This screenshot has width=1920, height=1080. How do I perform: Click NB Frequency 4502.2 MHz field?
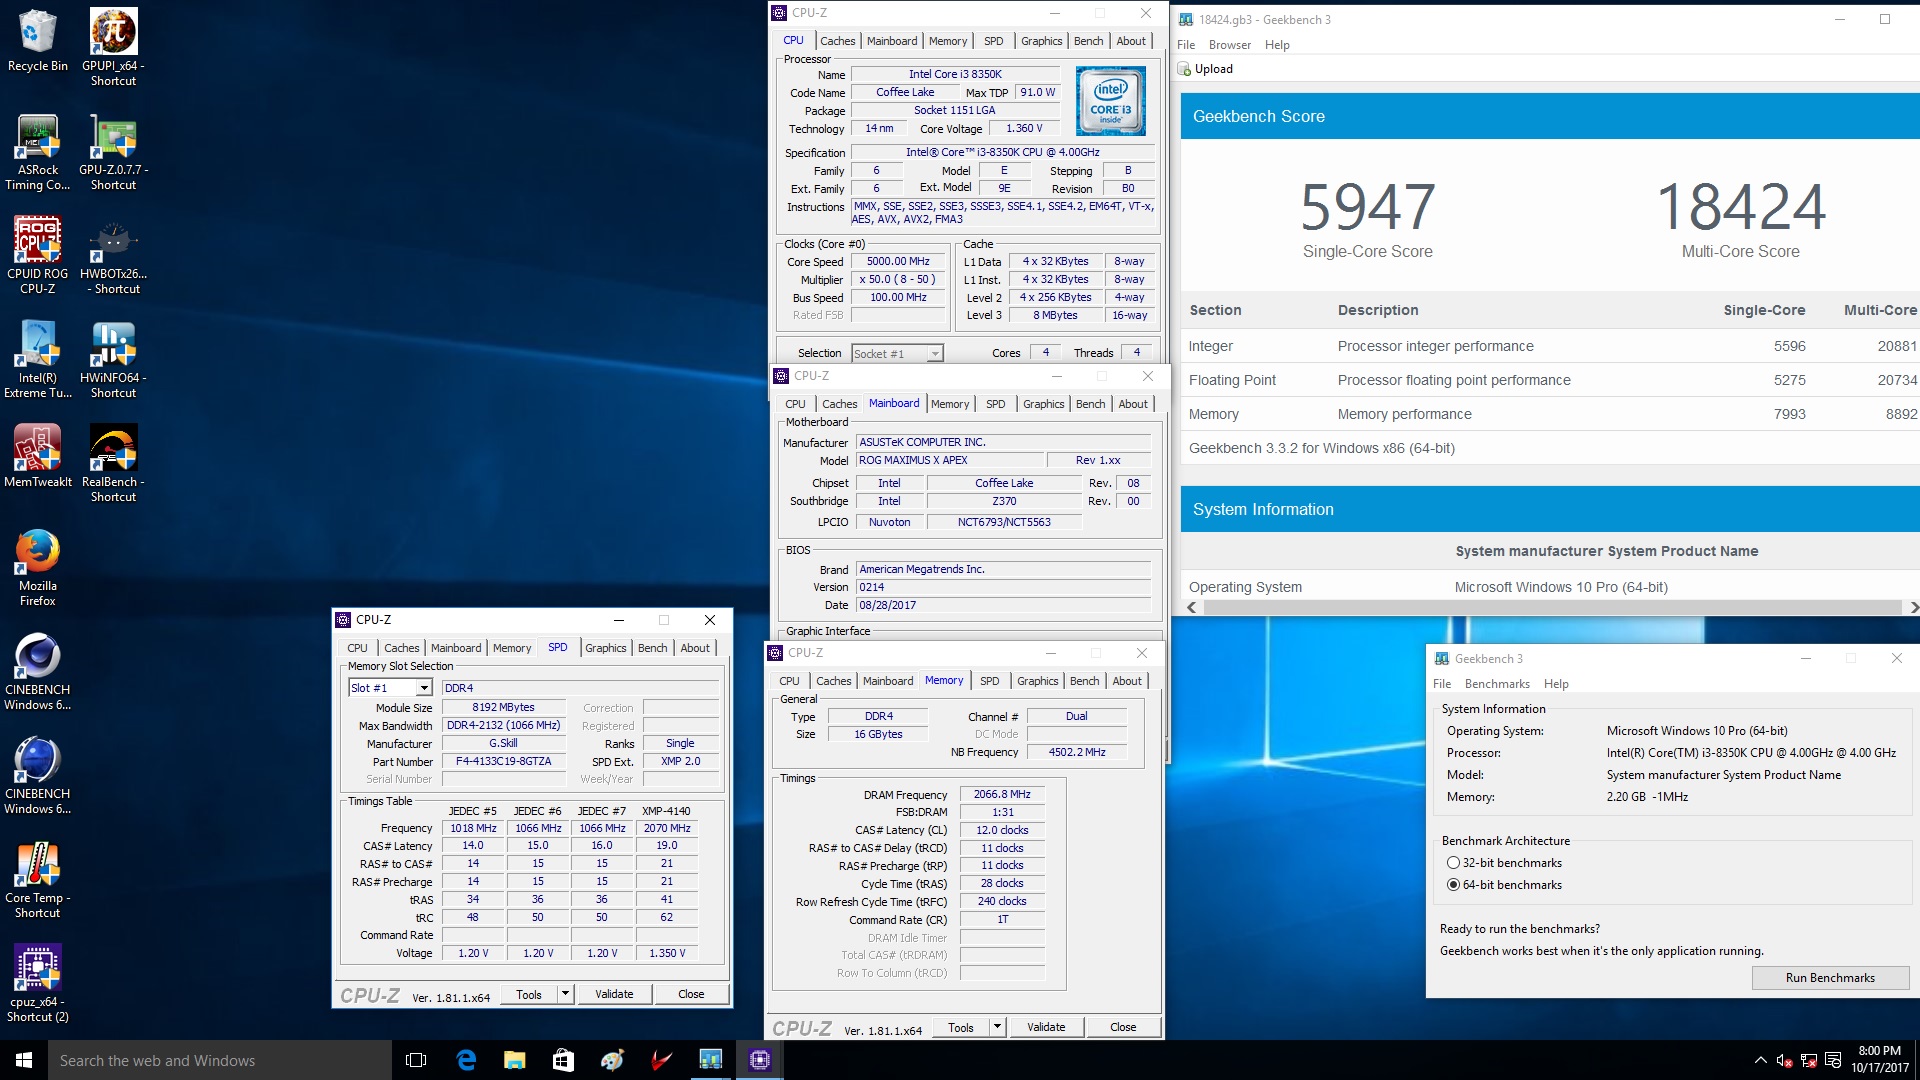point(1077,752)
